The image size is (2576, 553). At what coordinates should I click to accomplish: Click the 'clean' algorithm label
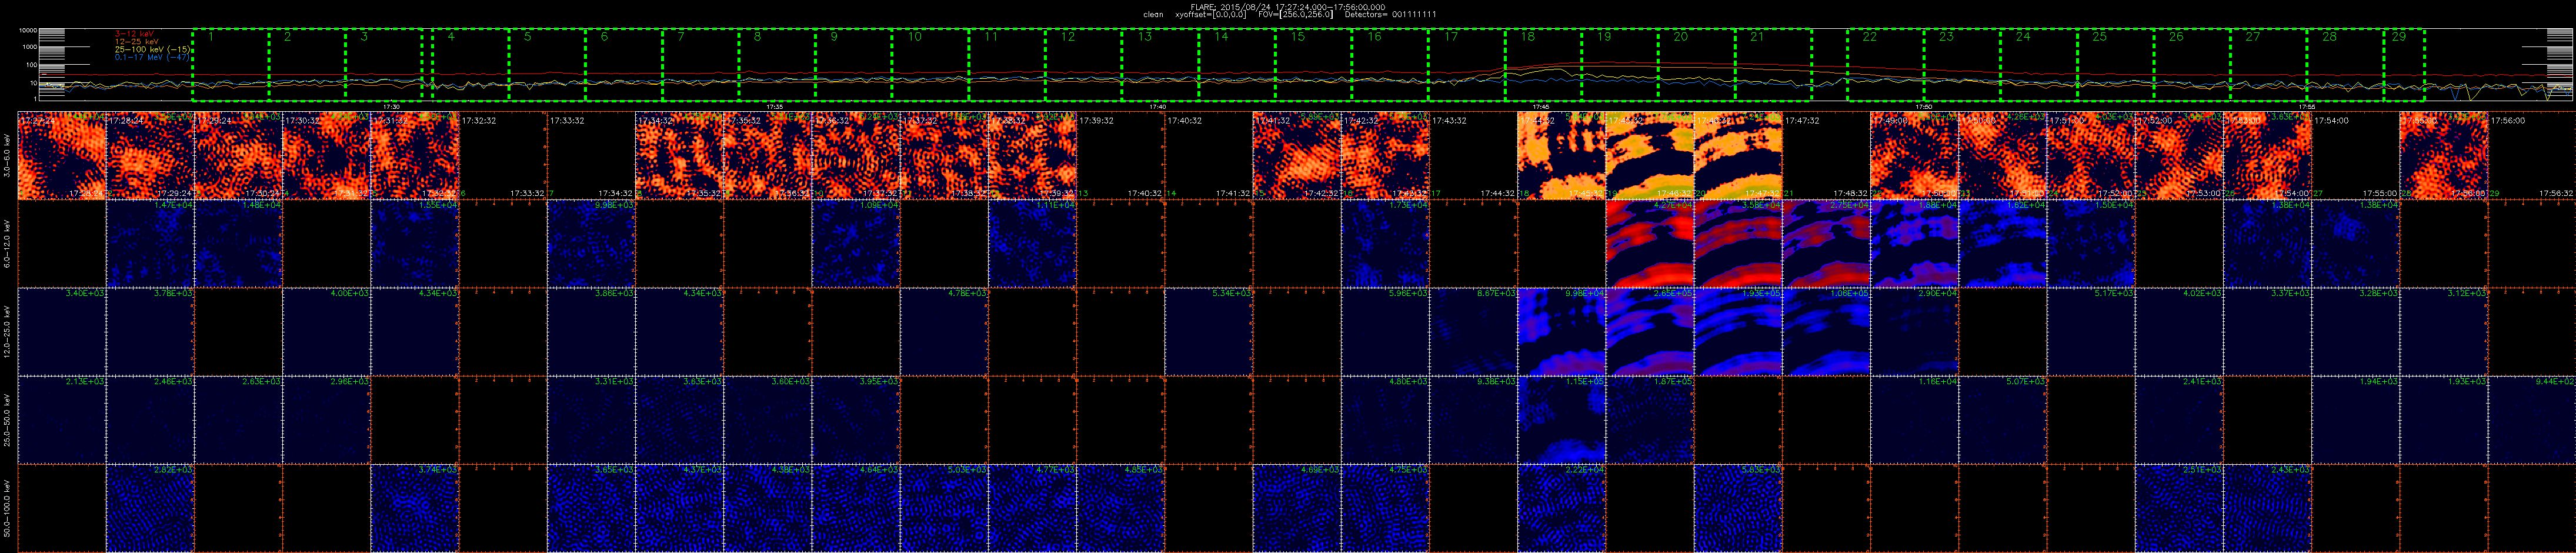(x=1153, y=15)
